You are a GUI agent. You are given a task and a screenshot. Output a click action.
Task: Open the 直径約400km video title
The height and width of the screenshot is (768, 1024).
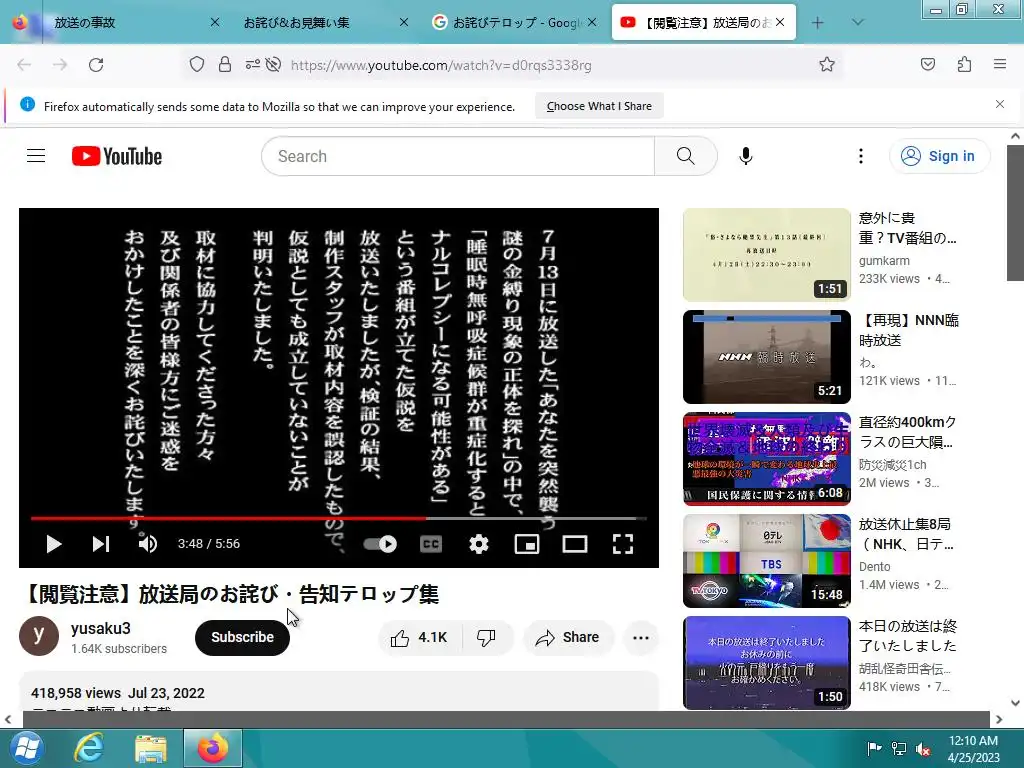coord(907,432)
